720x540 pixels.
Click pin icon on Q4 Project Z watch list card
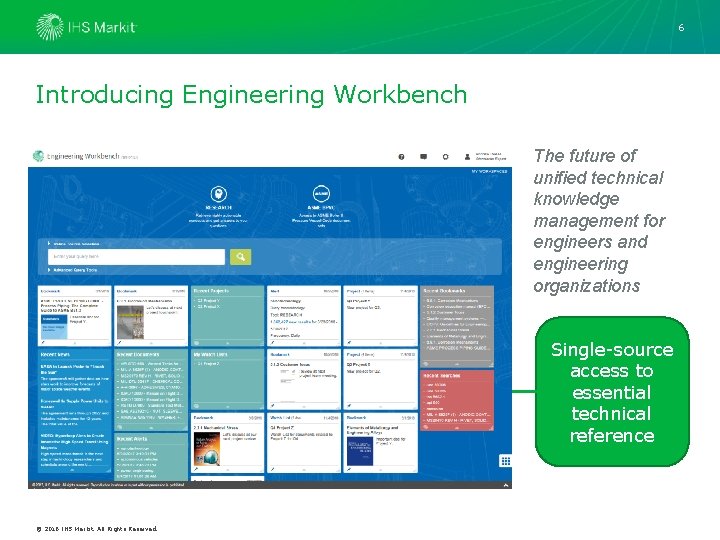(x=273, y=469)
